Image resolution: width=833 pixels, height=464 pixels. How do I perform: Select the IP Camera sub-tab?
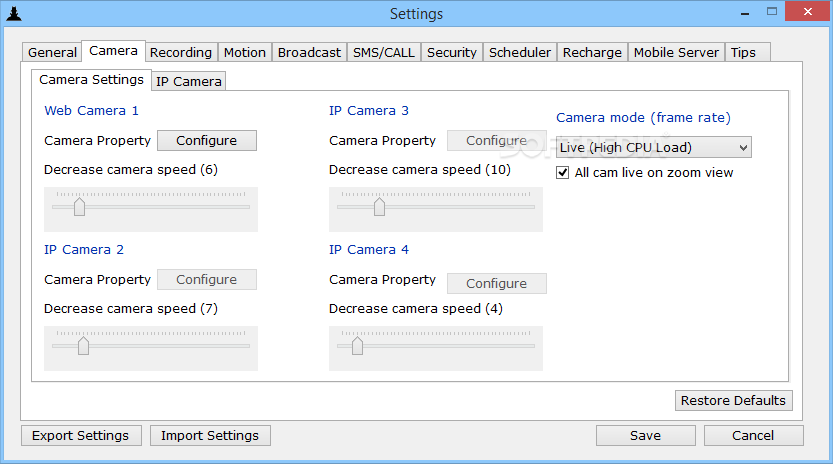tap(189, 81)
